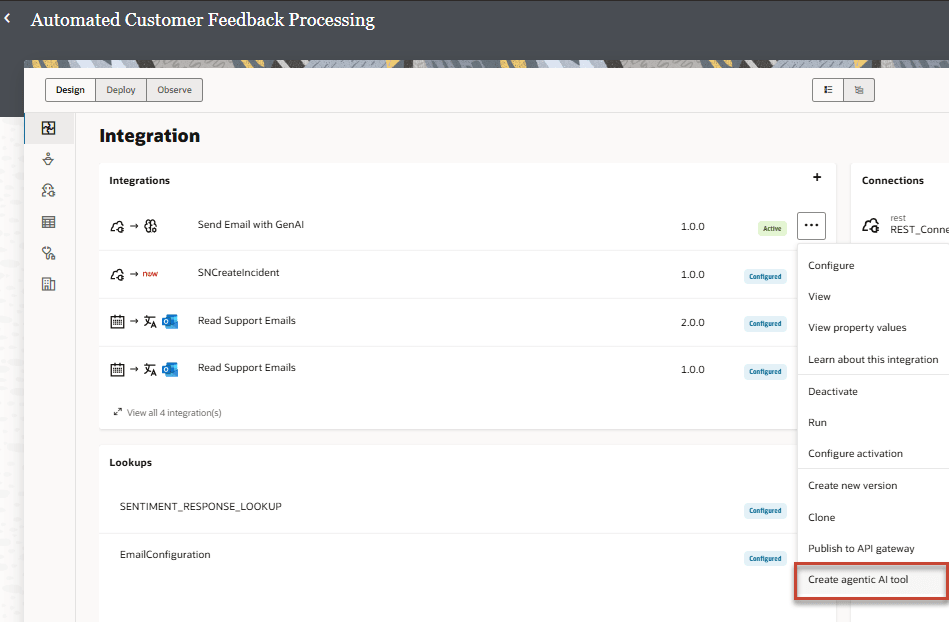Select the Connections plug icon in sidebar
The image size is (949, 622).
47,190
